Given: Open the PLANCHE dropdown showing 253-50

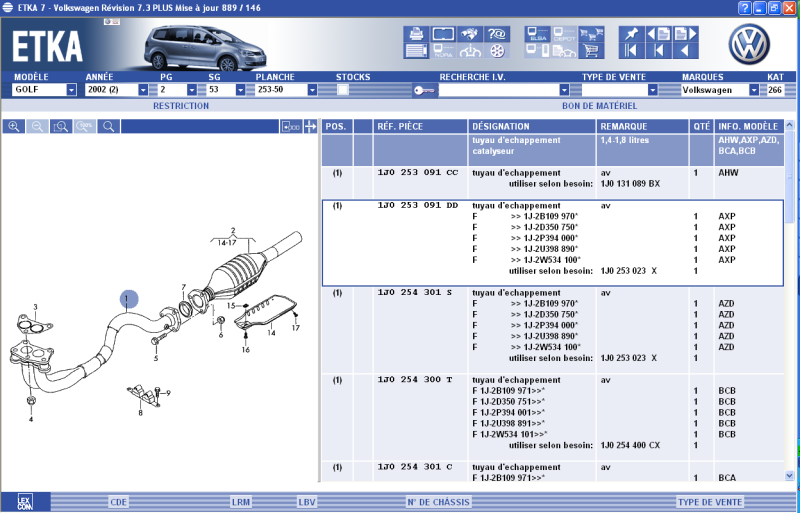Looking at the screenshot, I should click(312, 90).
